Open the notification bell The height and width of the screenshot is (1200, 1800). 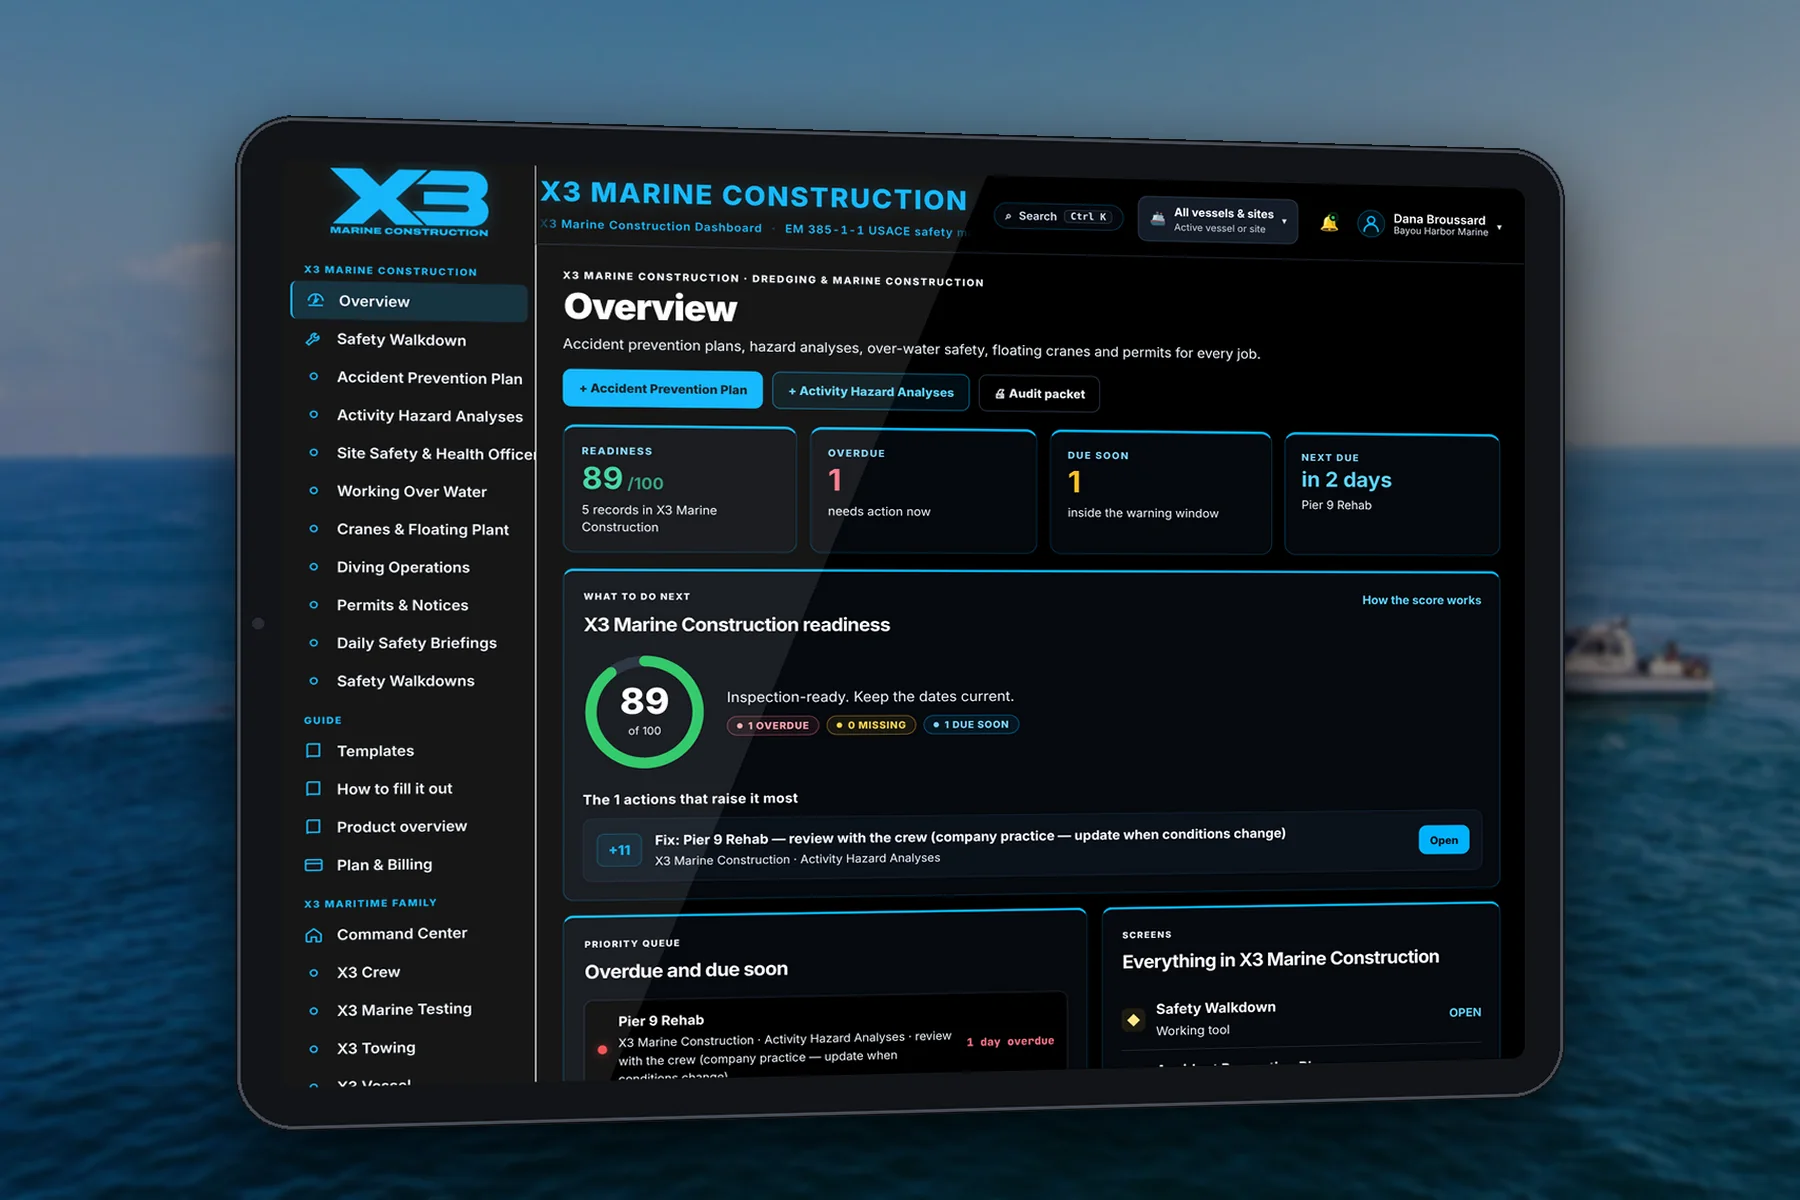coord(1329,223)
